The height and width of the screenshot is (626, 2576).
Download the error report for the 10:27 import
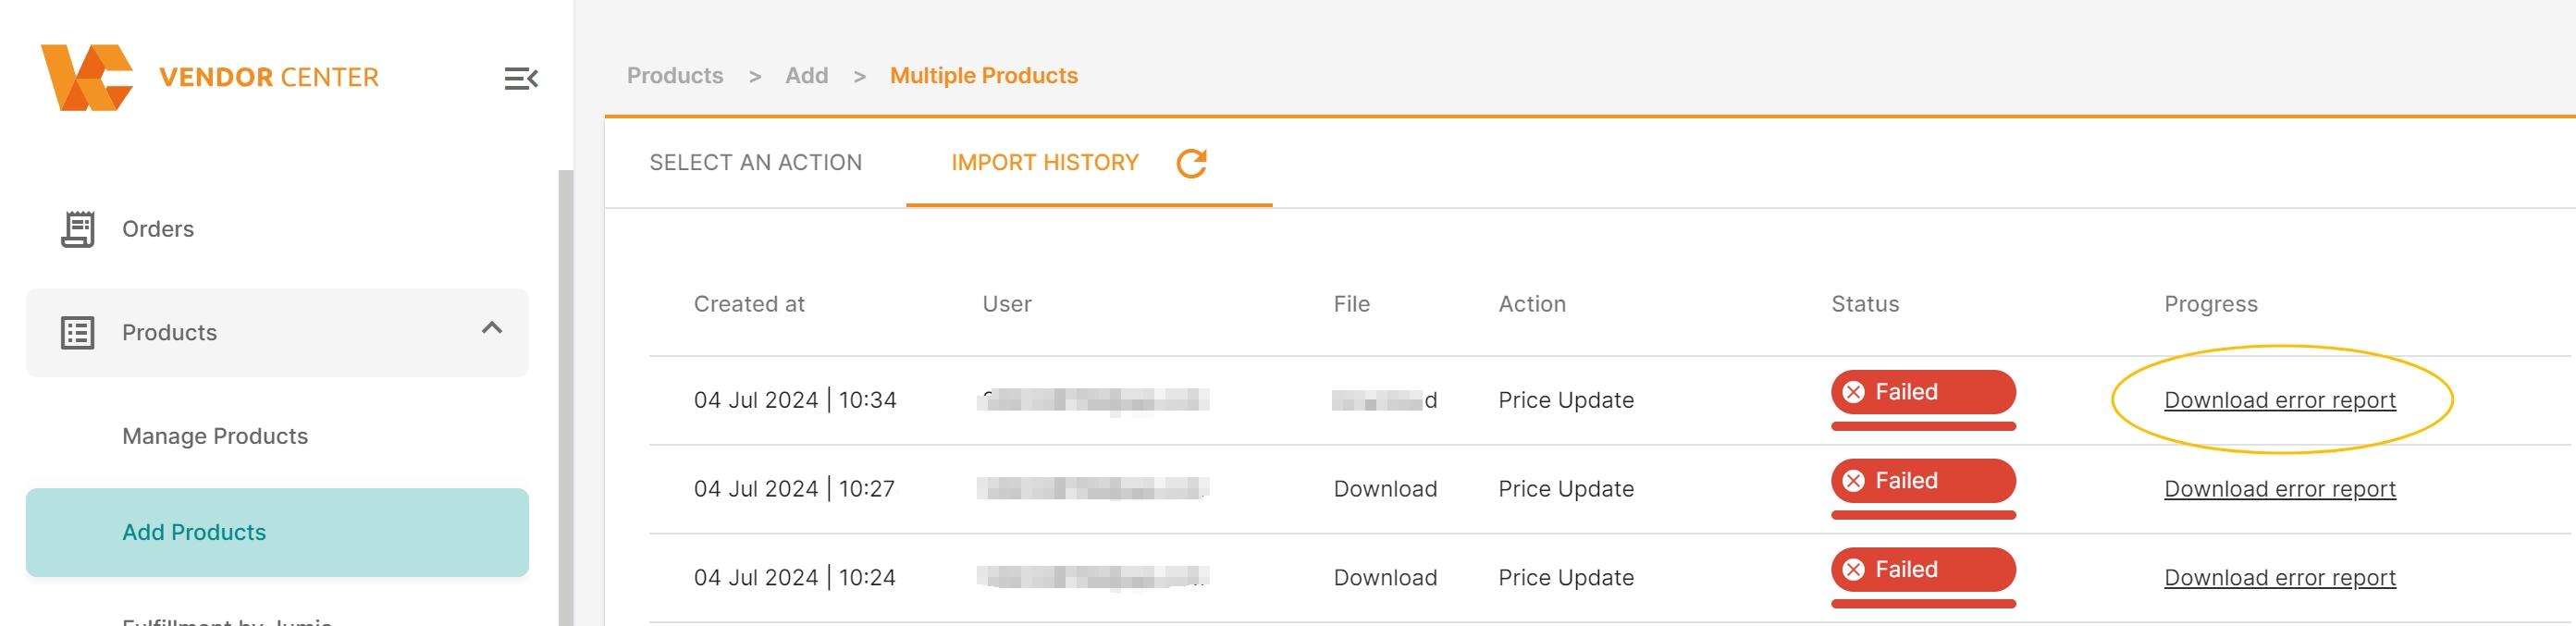[x=2279, y=489]
